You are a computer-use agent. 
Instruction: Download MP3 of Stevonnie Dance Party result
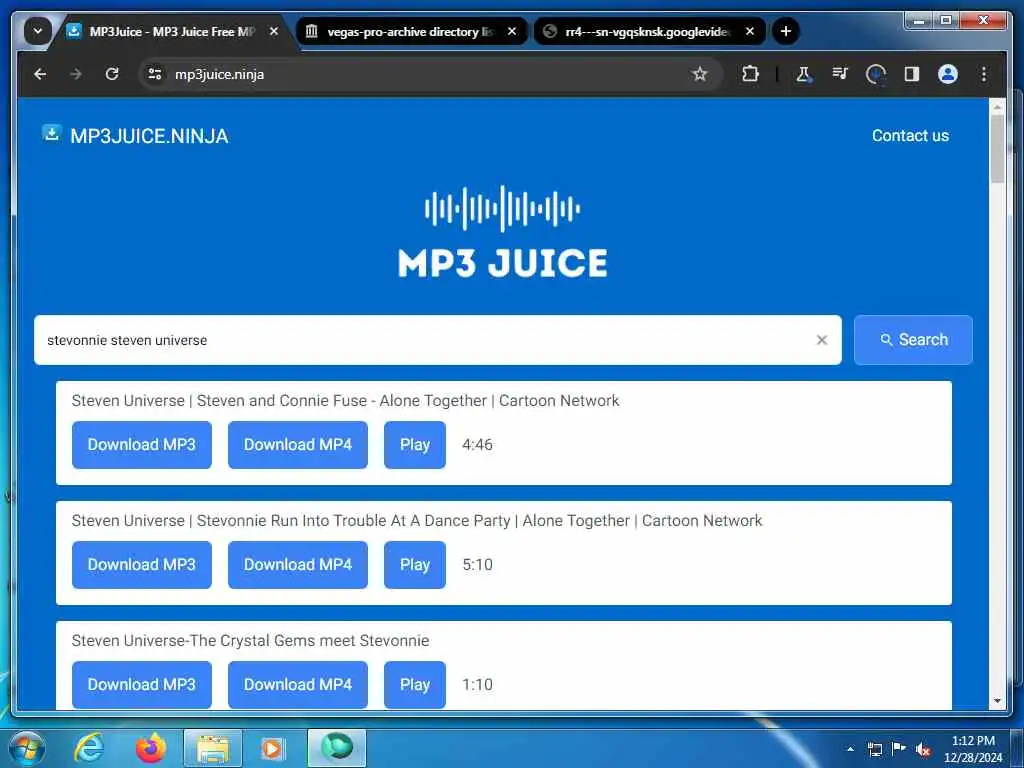[x=142, y=565]
